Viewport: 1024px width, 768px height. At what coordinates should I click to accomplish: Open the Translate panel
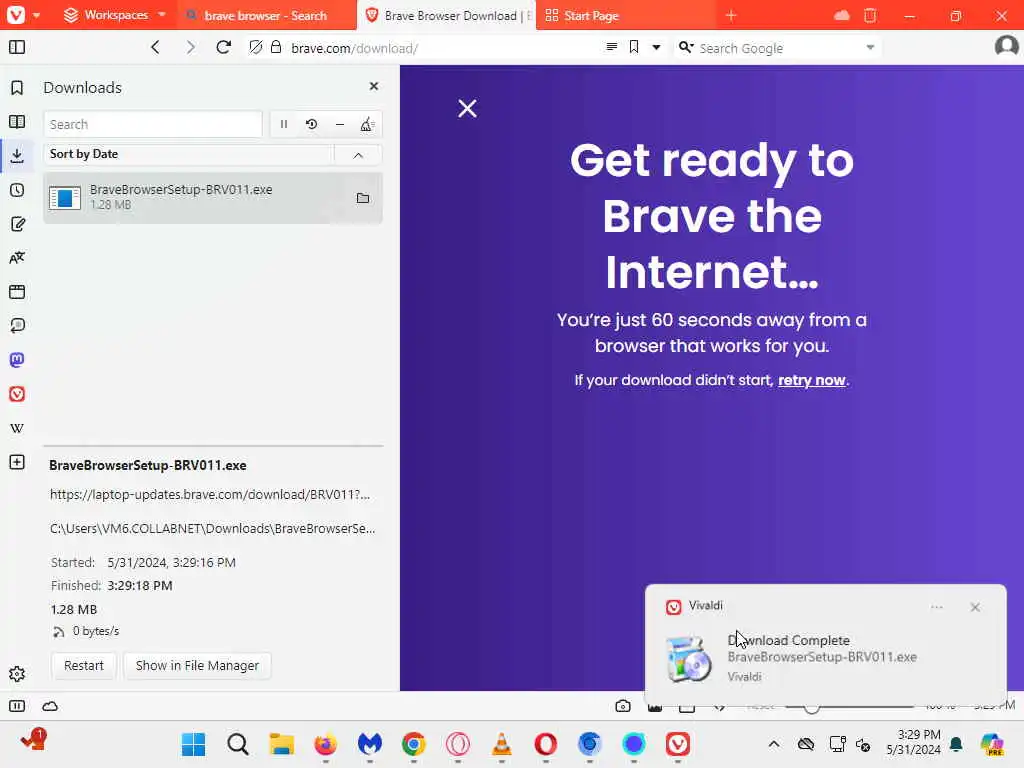point(17,258)
